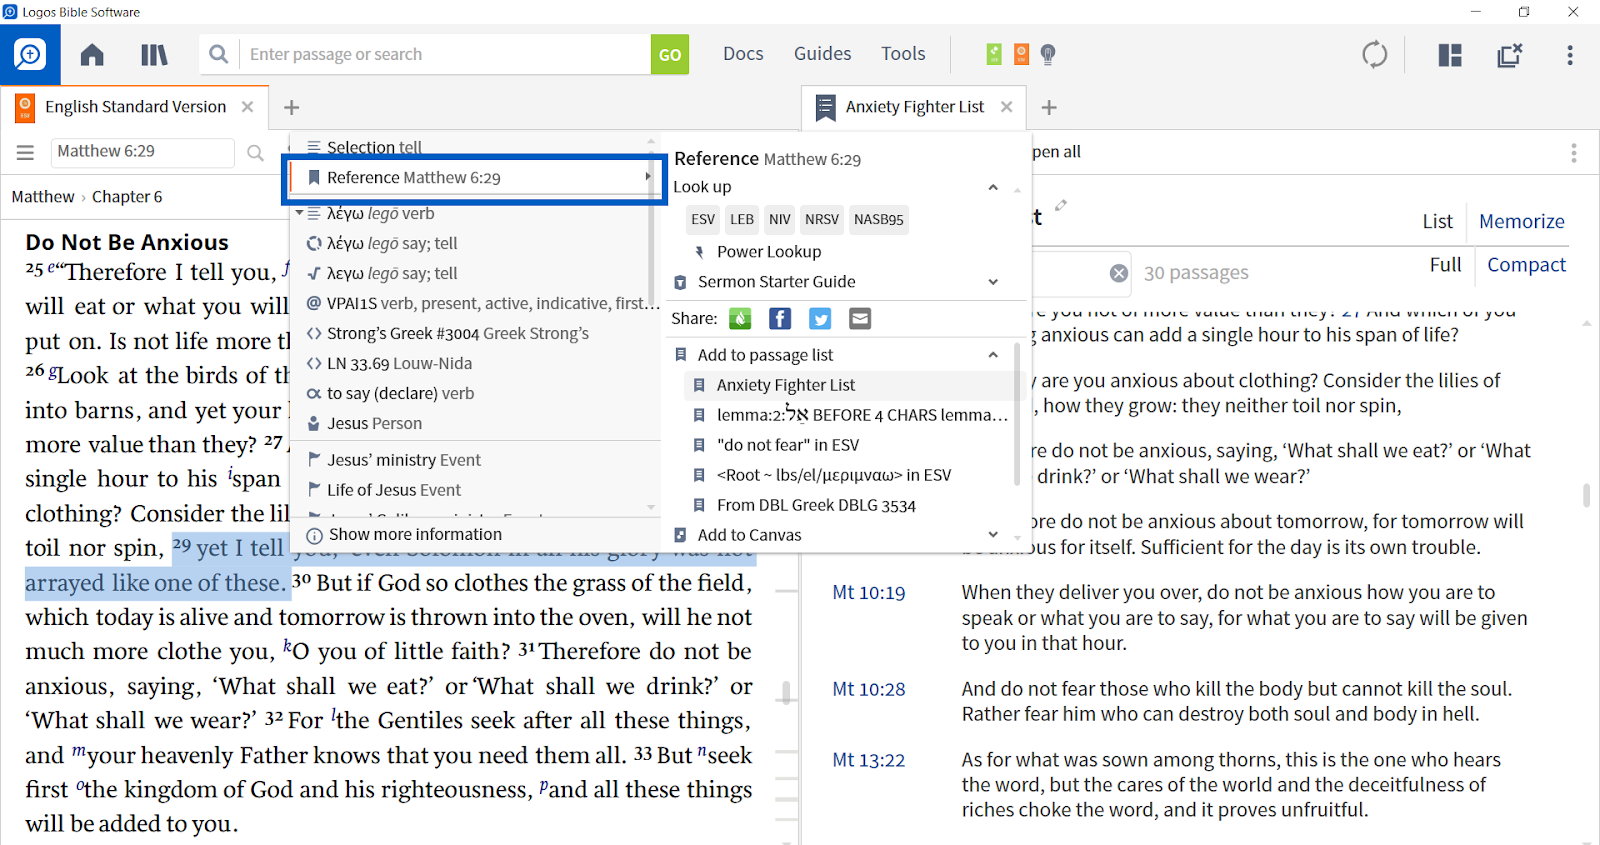Open the passage list panel kebab menu
Viewport: 1600px width, 845px height.
point(1573,153)
